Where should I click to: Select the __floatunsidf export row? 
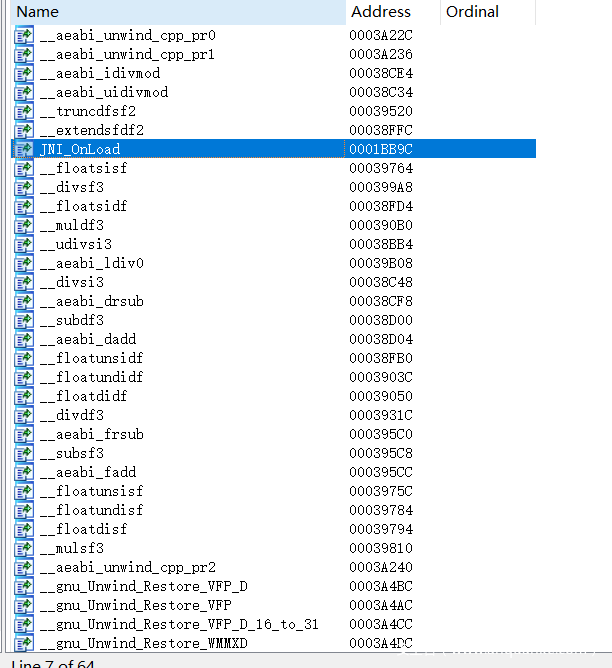coord(92,358)
